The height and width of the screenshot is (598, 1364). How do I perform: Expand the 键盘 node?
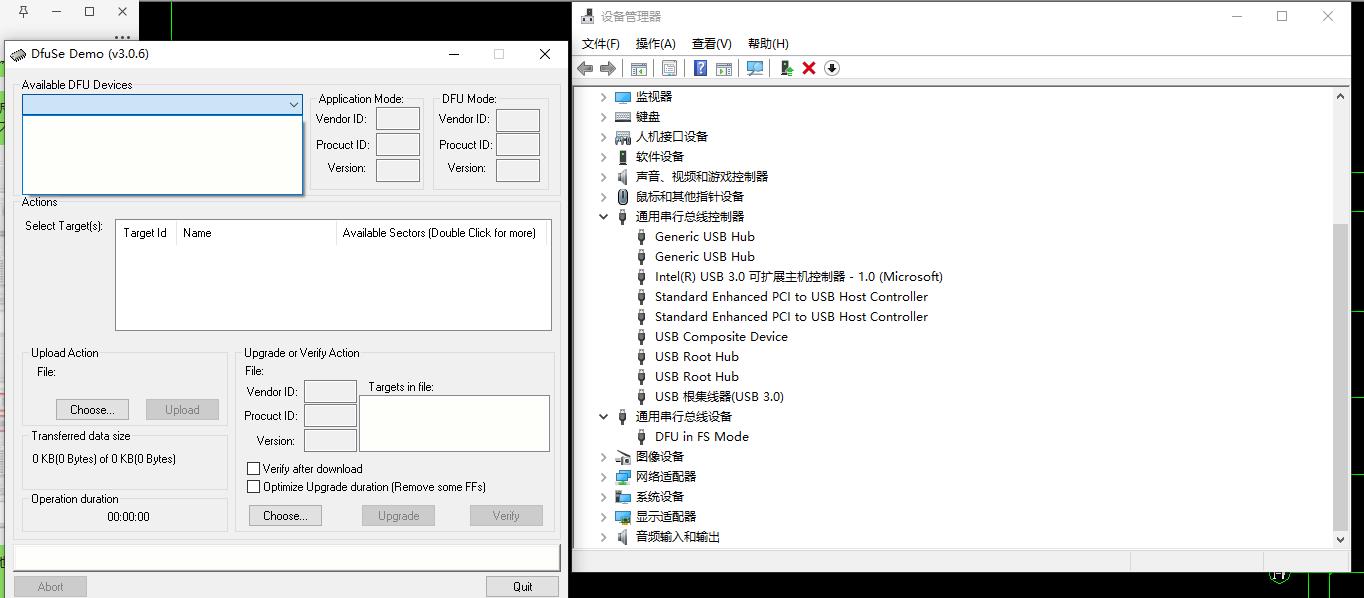[x=603, y=116]
